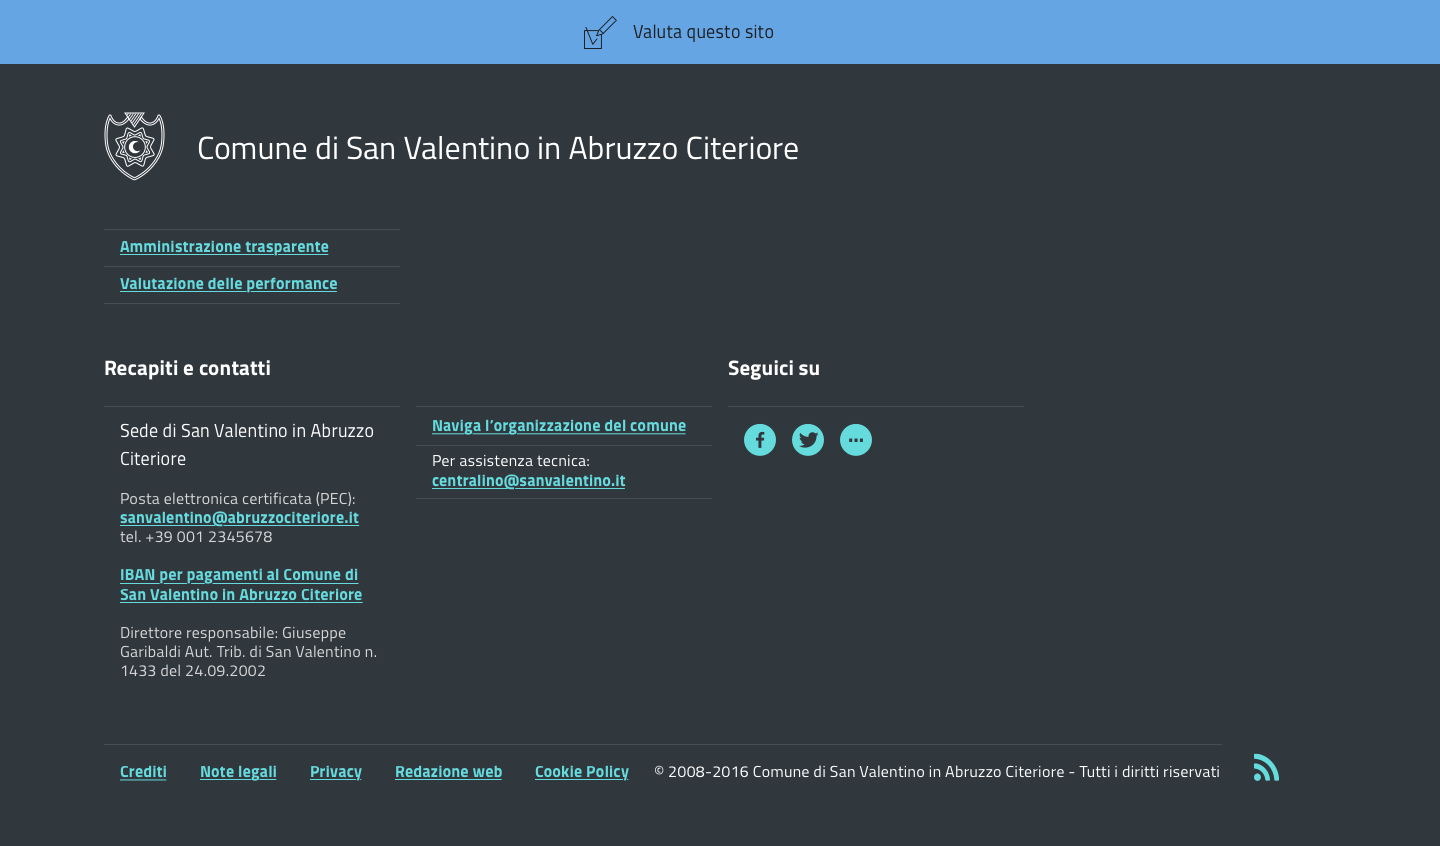
Task: Open the Crediti footer link
Action: point(143,772)
